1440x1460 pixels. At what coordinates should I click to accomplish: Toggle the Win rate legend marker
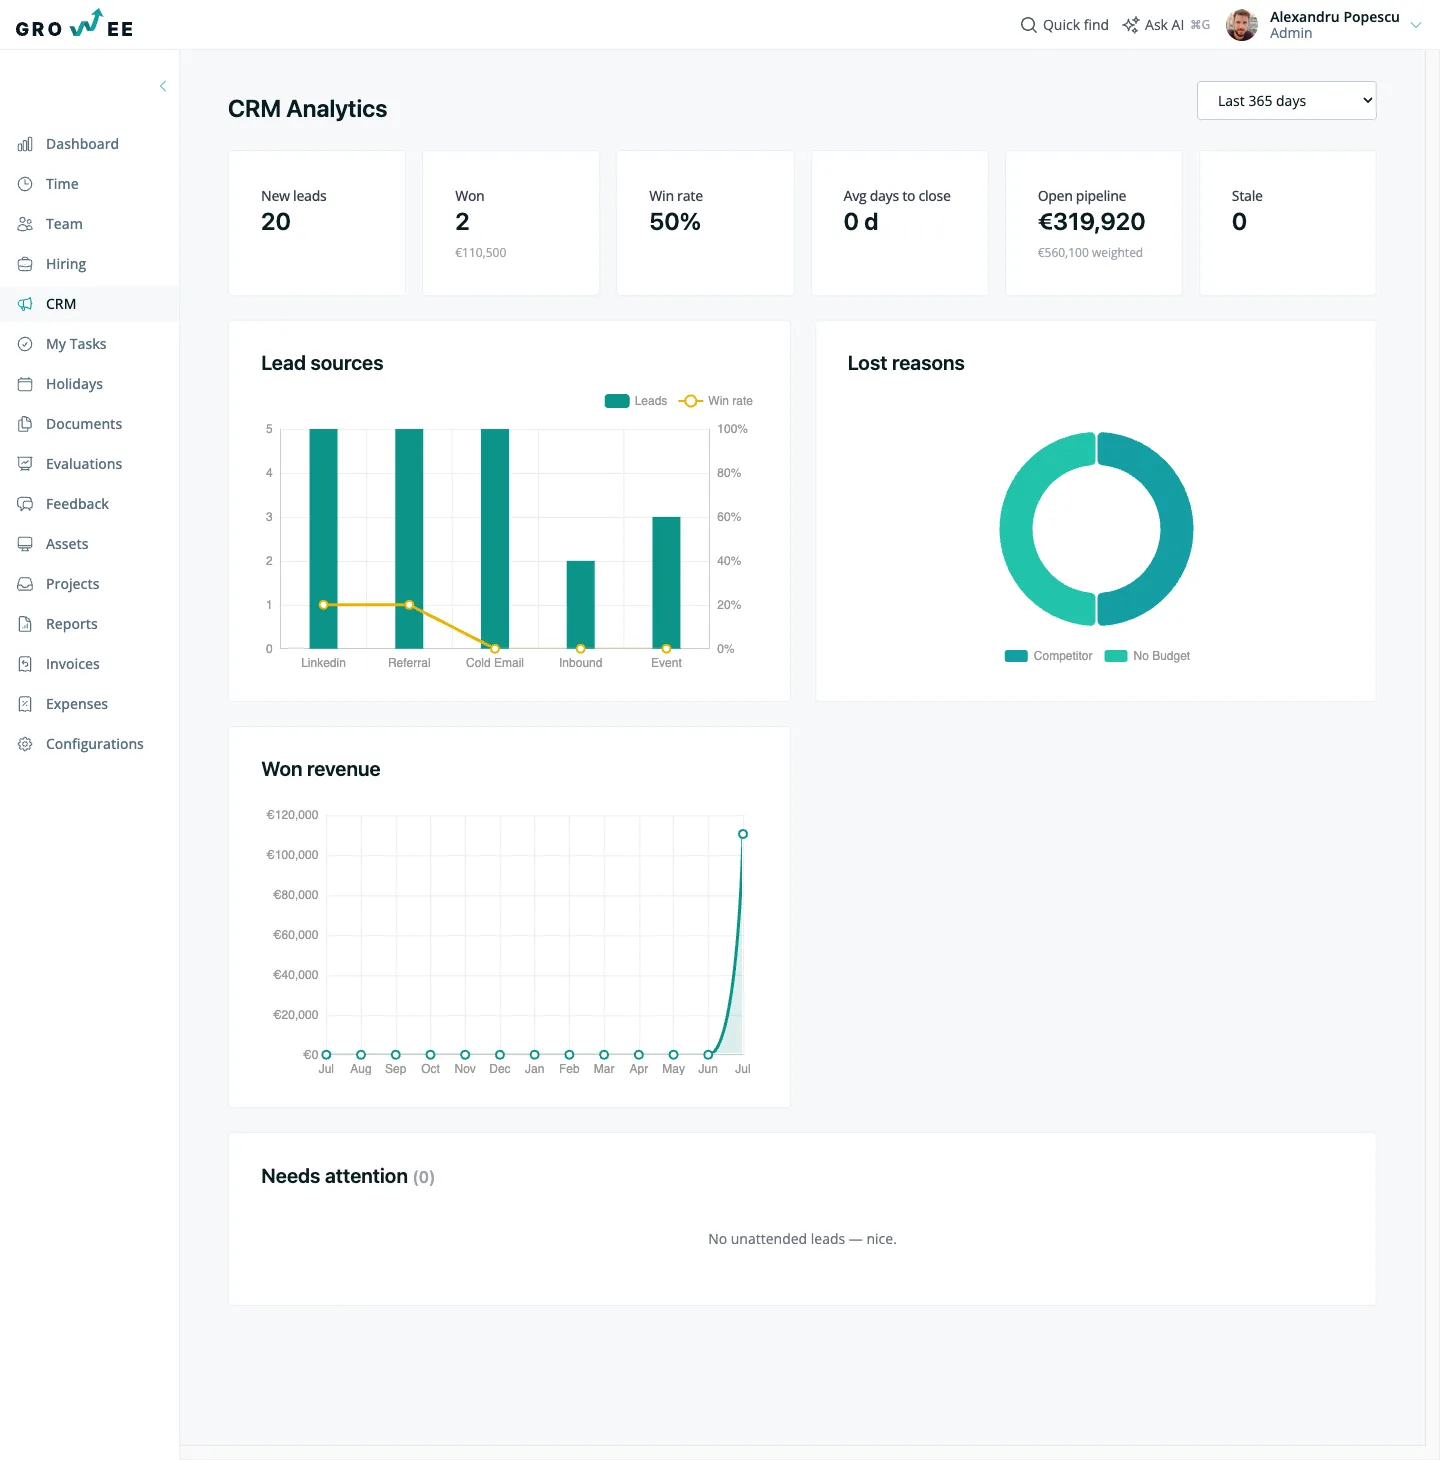coord(690,401)
